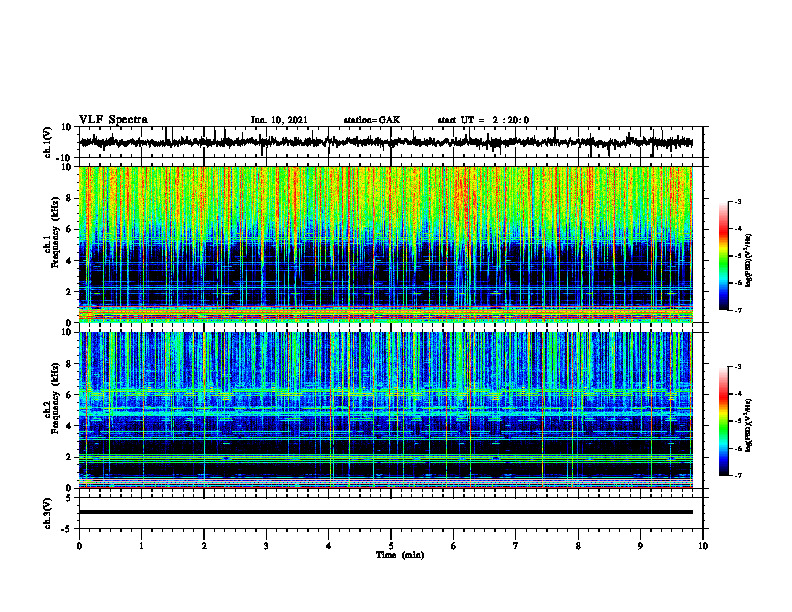Click the "-3" value on ch.1 color bar

[x=737, y=201]
